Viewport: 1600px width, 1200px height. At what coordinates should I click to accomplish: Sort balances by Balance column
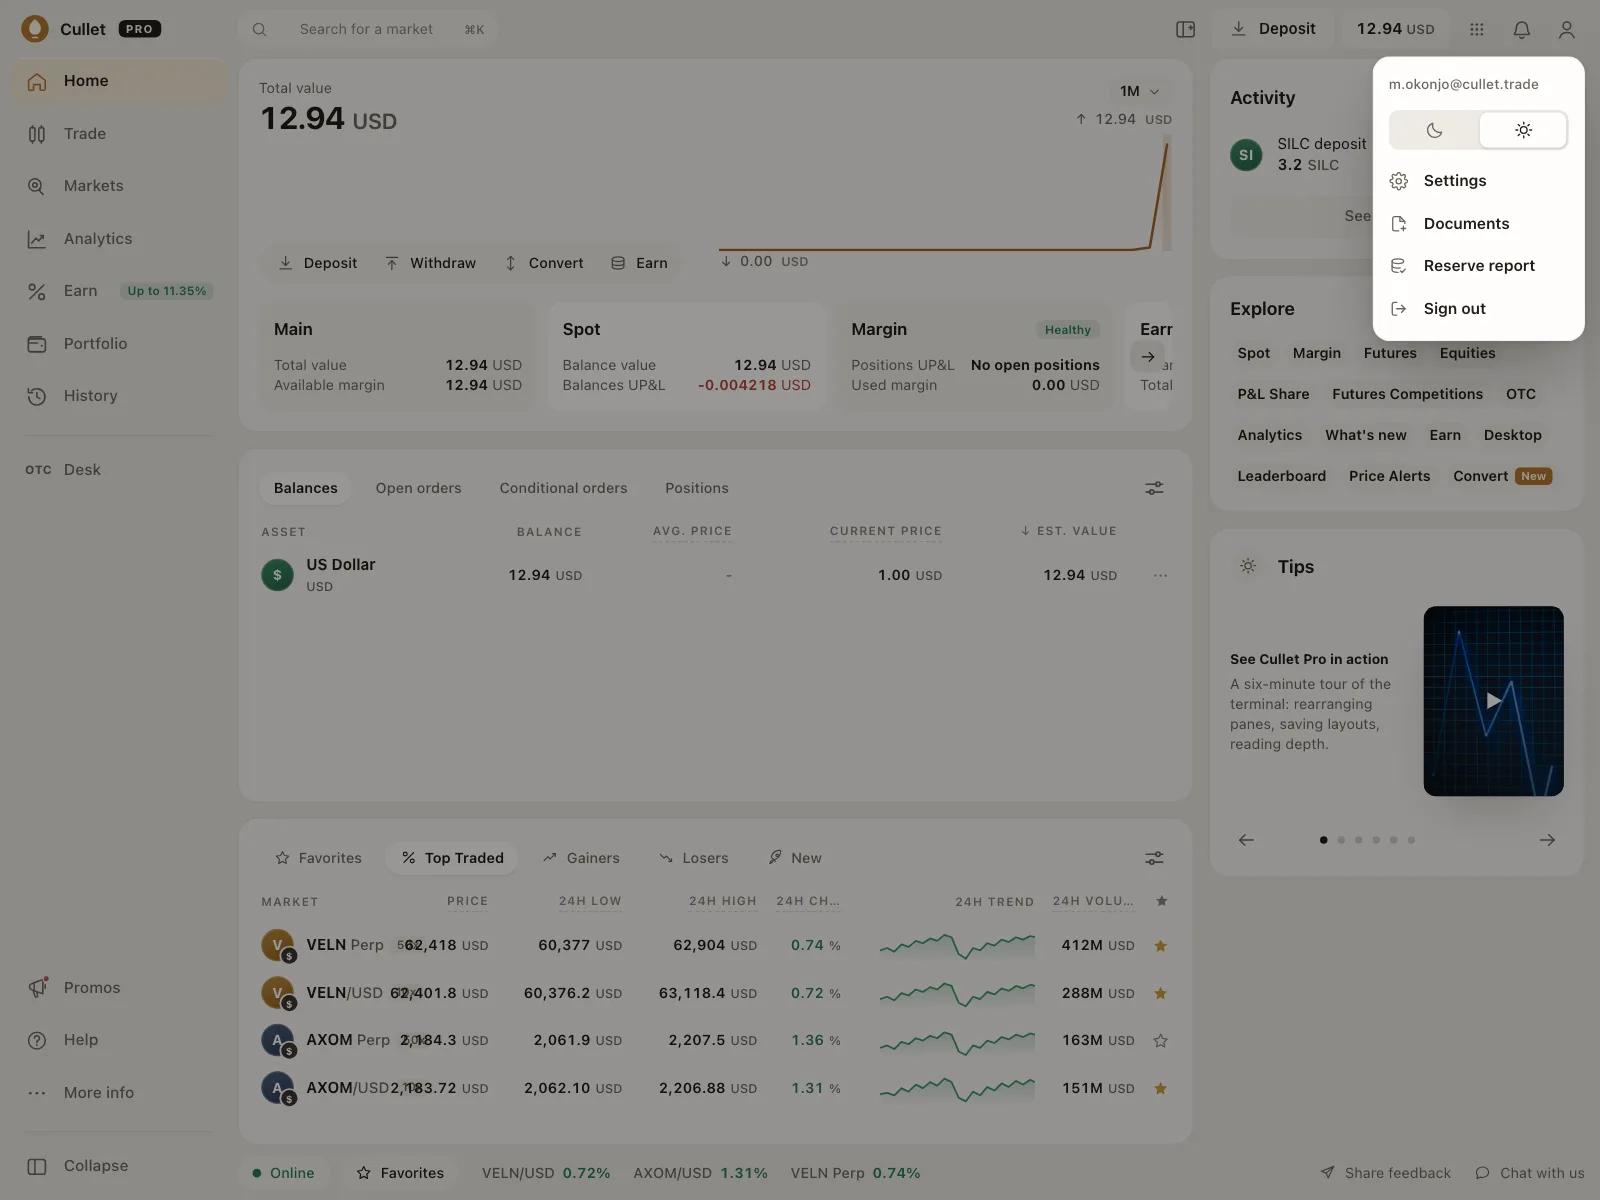(x=549, y=532)
